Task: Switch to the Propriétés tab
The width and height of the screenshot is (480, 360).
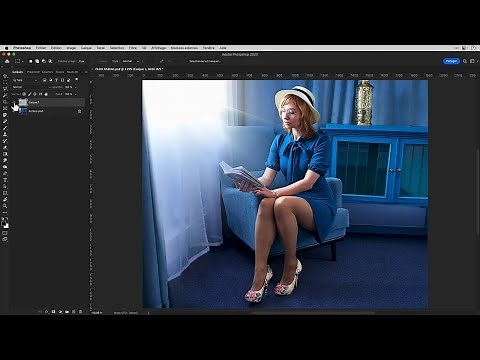Action: coord(33,72)
